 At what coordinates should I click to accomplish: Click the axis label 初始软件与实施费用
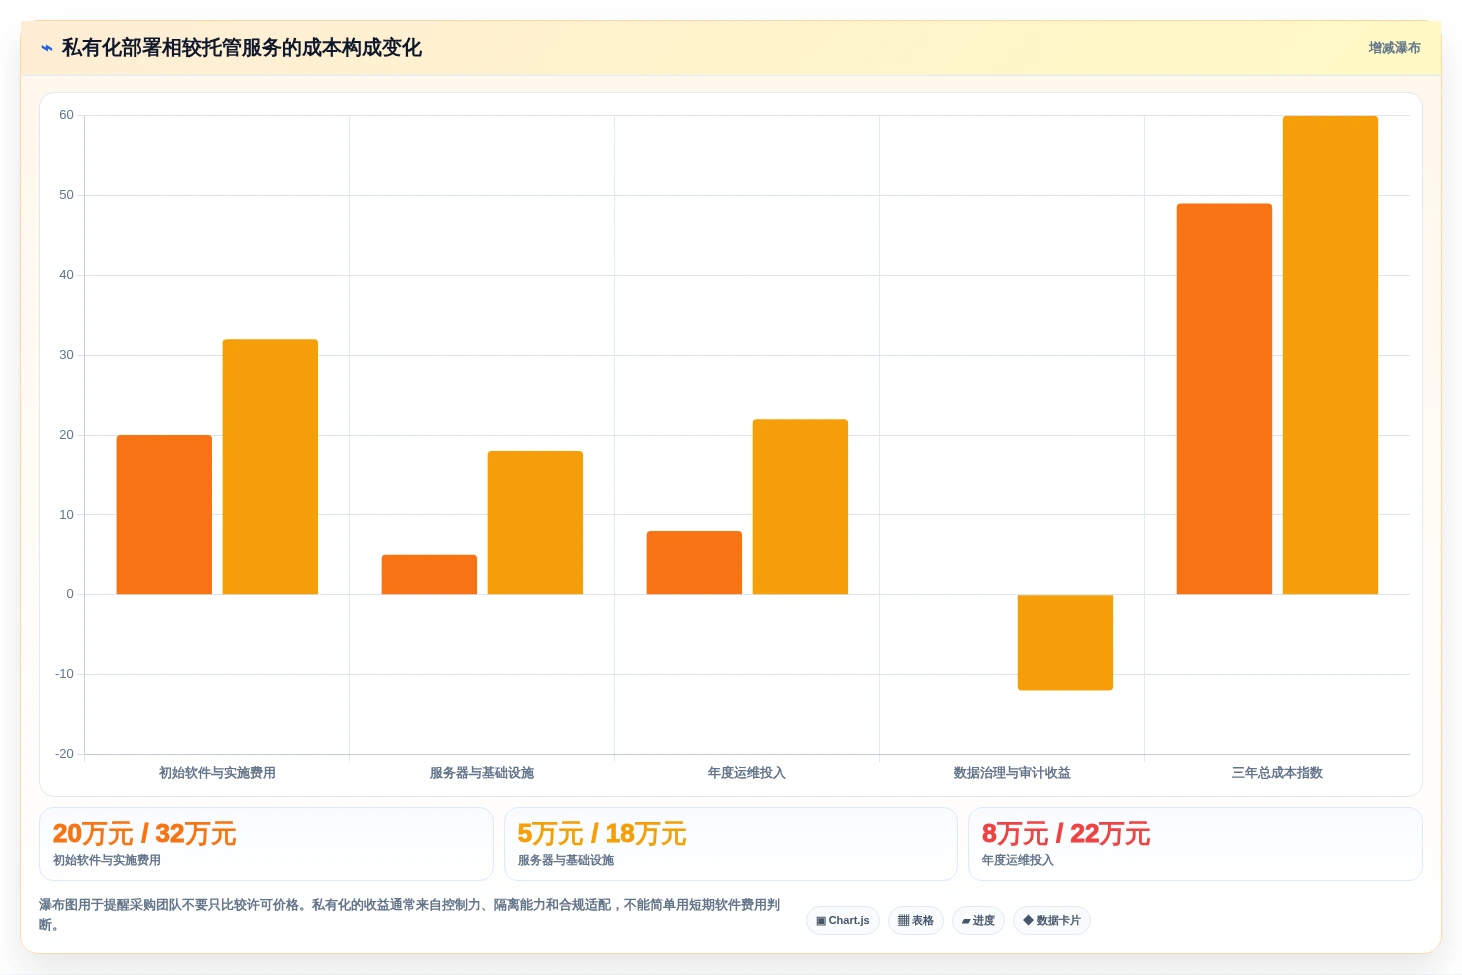(x=217, y=773)
